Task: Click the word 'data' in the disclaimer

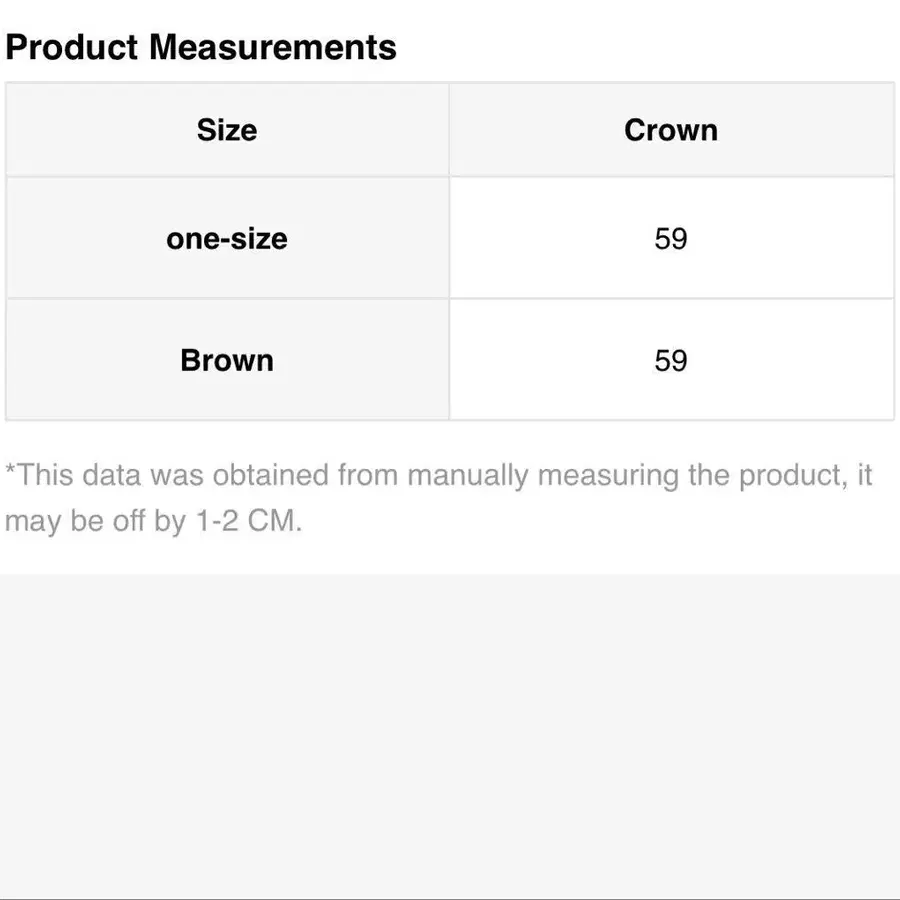Action: click(112, 474)
